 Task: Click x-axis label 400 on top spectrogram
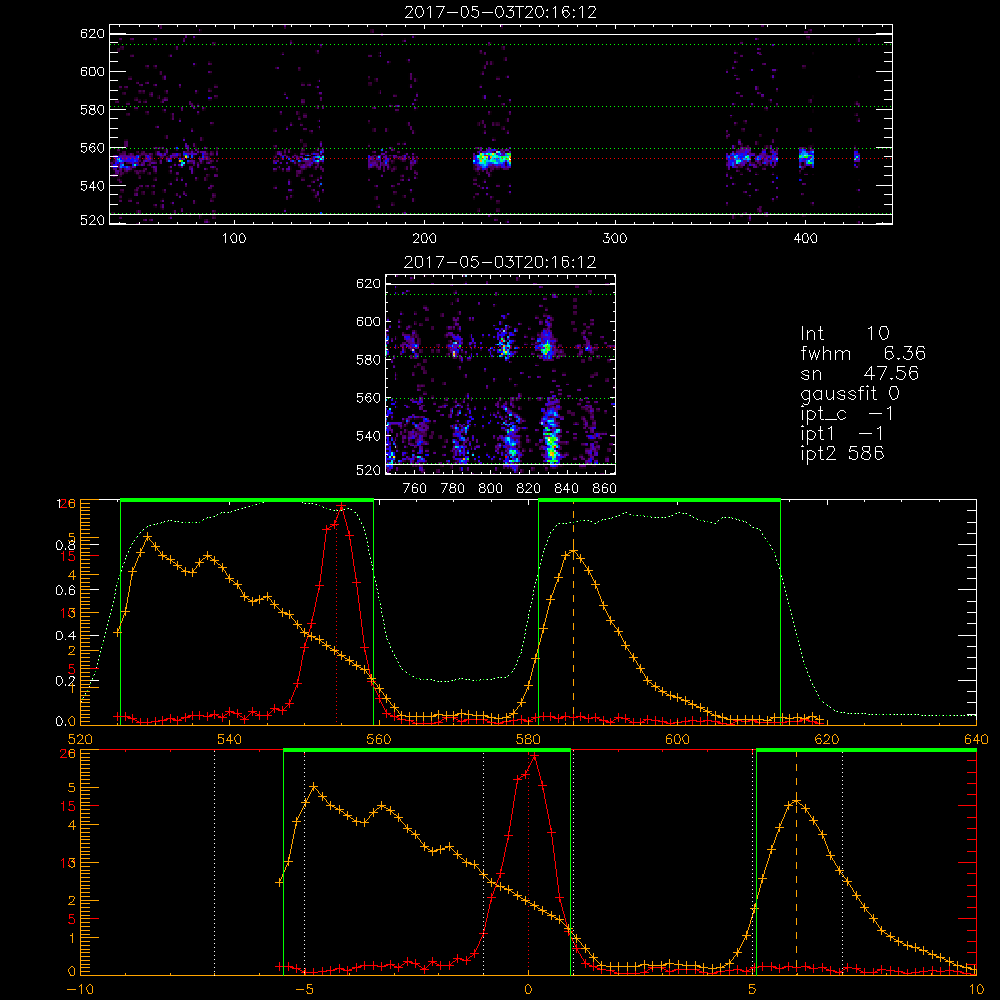coord(805,239)
